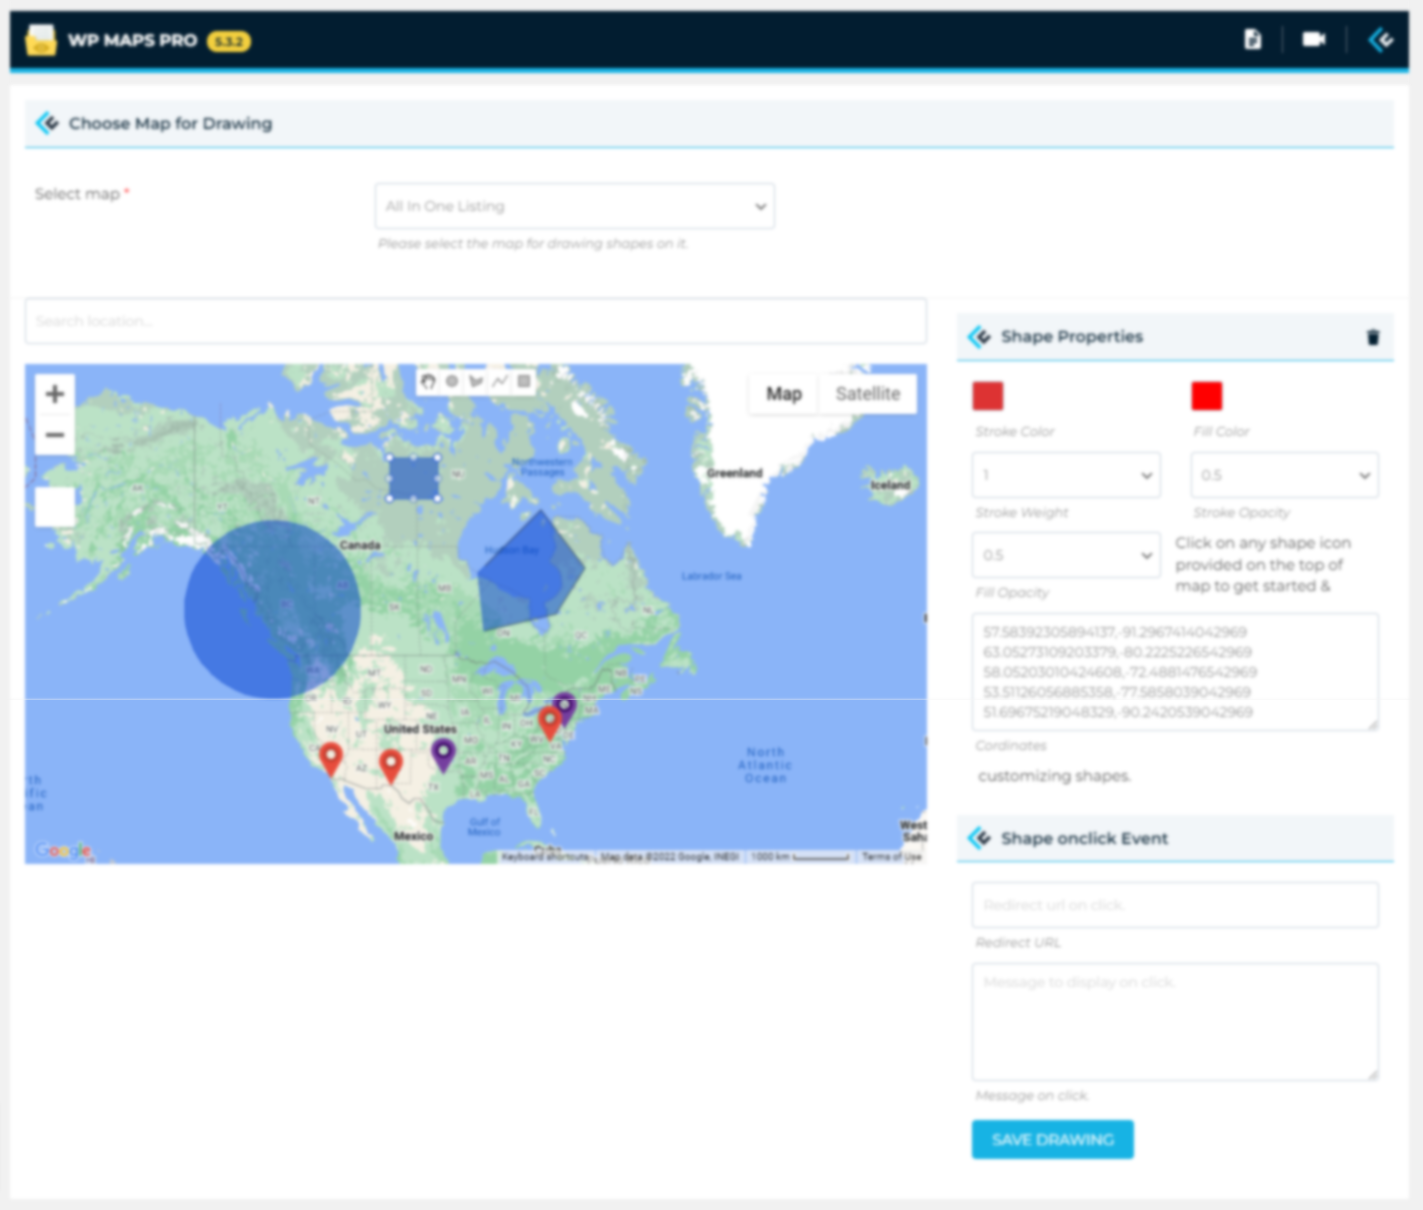Click the Save Drawing button
This screenshot has height=1210, width=1423.
click(x=1052, y=1139)
